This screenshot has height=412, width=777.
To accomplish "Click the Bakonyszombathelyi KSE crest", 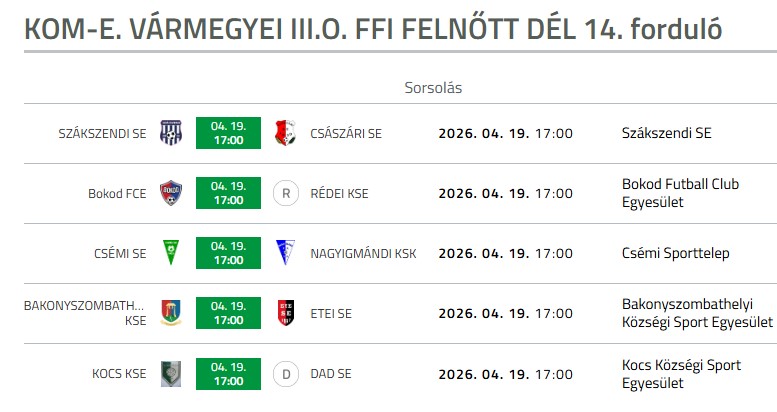I will [171, 313].
